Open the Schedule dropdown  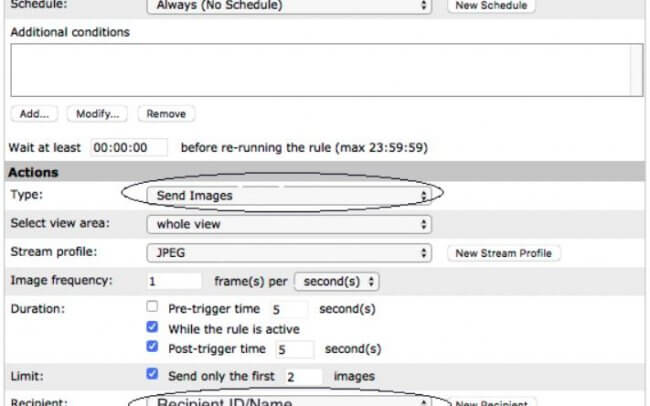pyautogui.click(x=289, y=6)
